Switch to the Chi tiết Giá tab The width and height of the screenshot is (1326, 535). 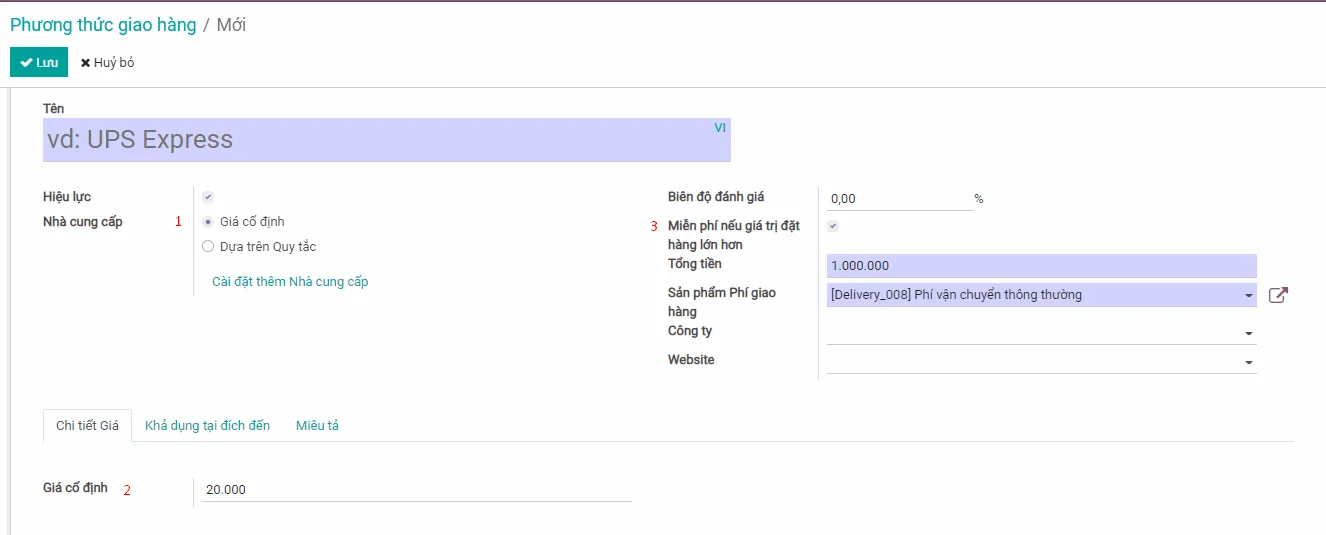[87, 426]
